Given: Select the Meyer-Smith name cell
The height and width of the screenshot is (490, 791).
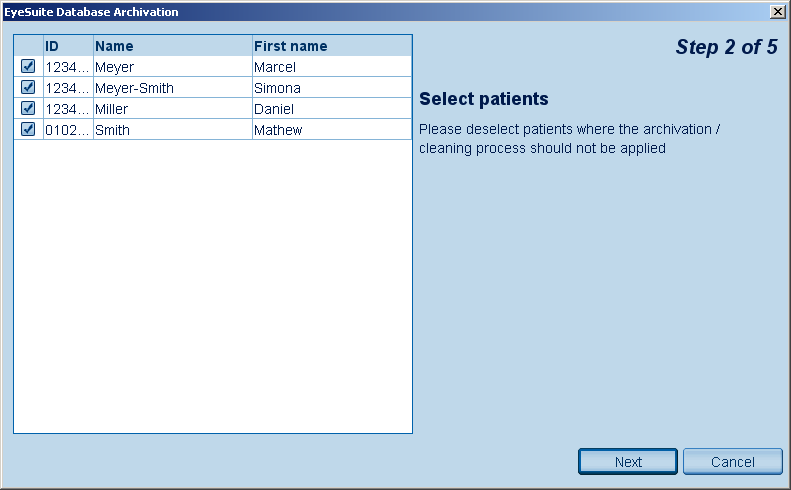Looking at the screenshot, I should [172, 88].
